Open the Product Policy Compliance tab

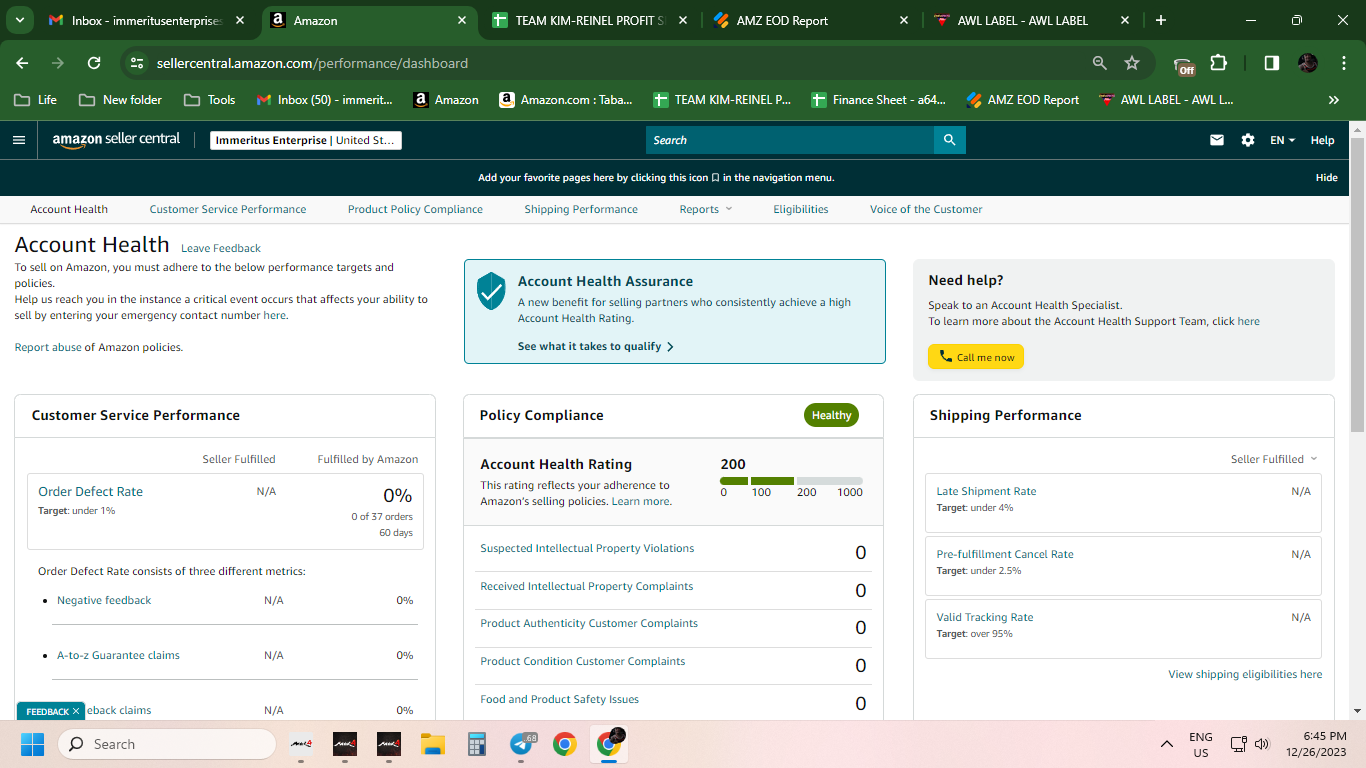(415, 209)
